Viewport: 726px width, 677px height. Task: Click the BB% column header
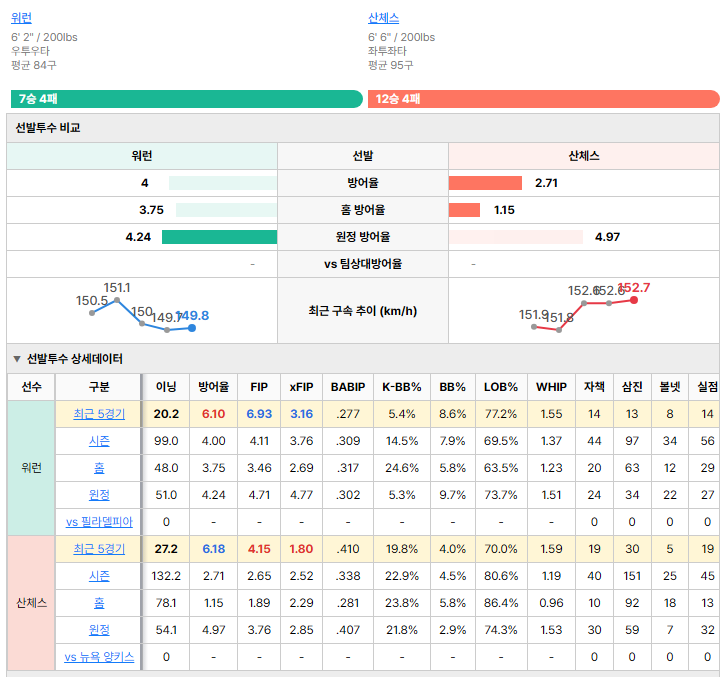click(453, 387)
